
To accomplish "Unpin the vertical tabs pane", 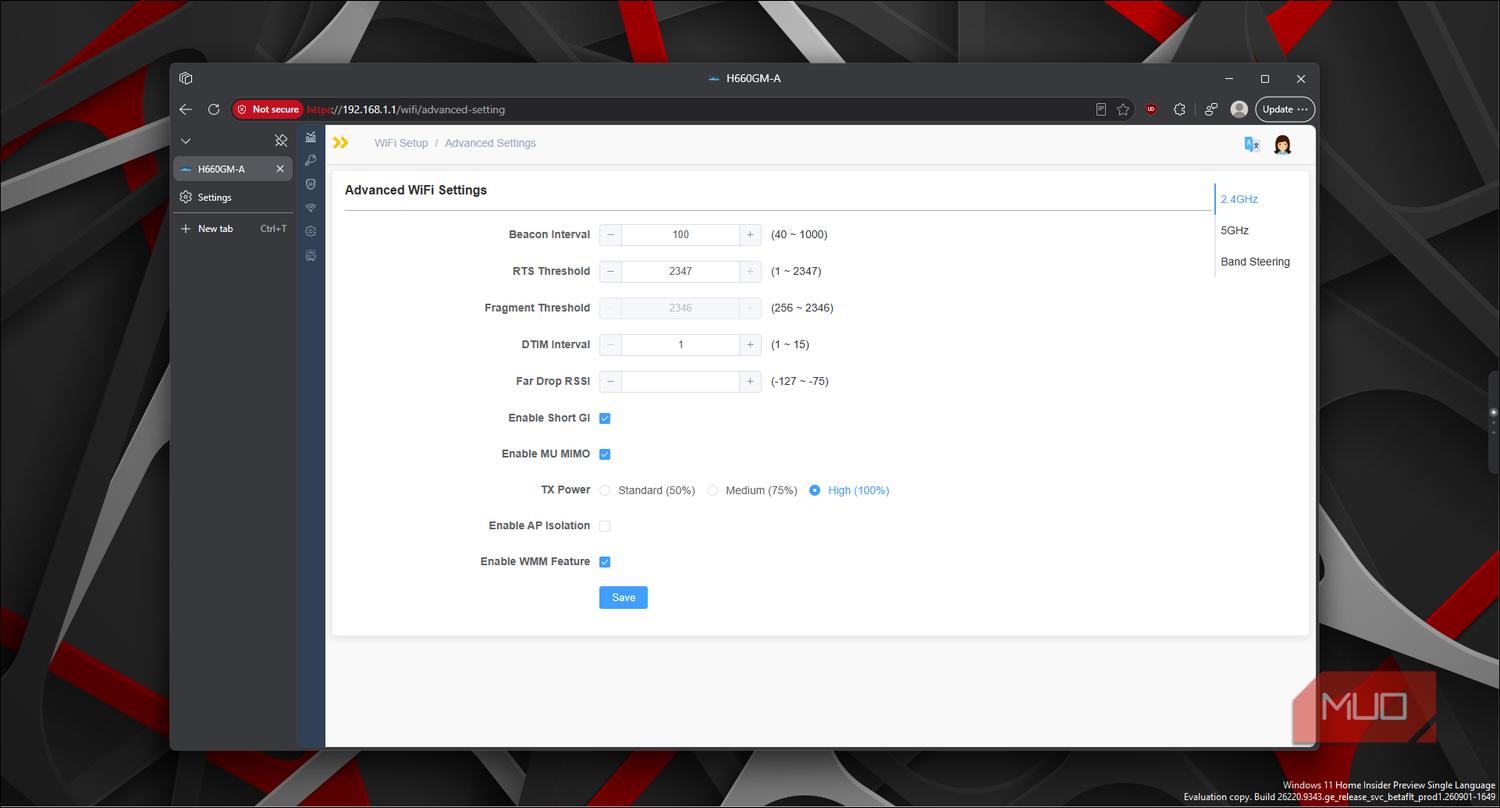I will coord(281,141).
